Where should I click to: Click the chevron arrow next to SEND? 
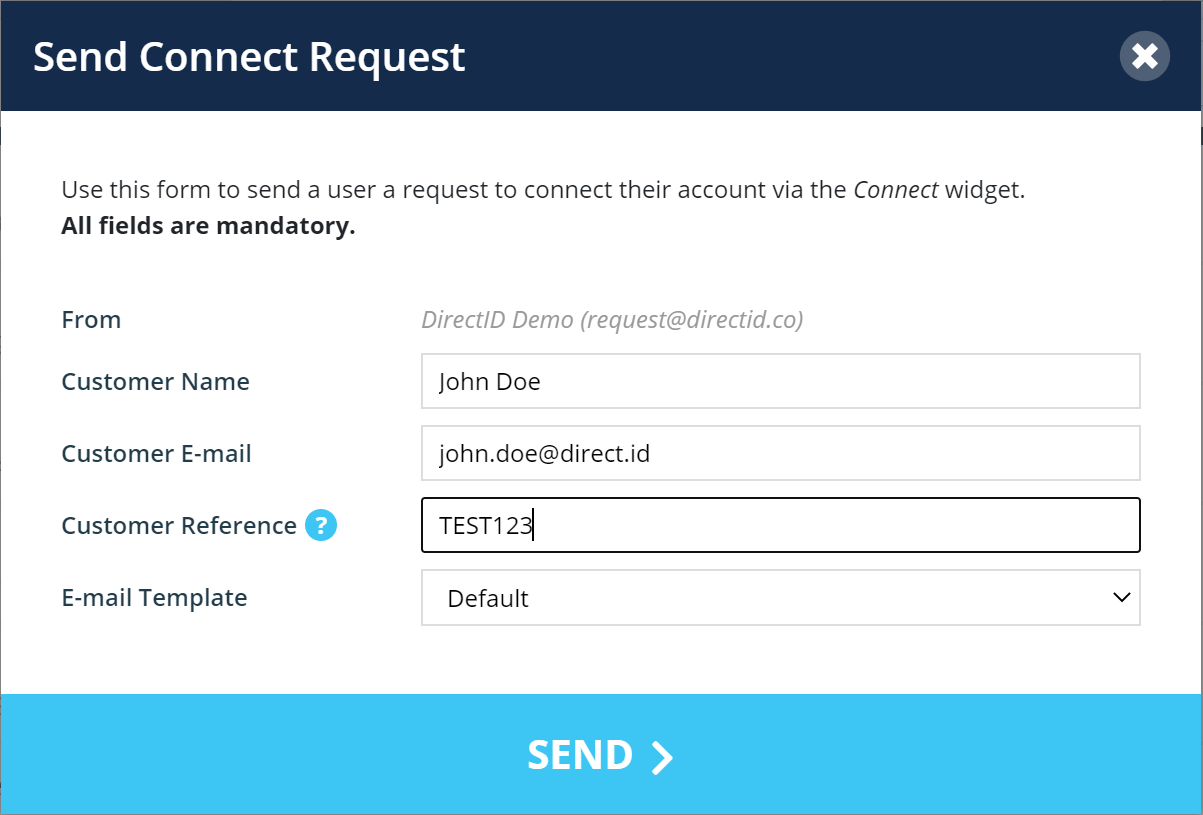point(662,757)
